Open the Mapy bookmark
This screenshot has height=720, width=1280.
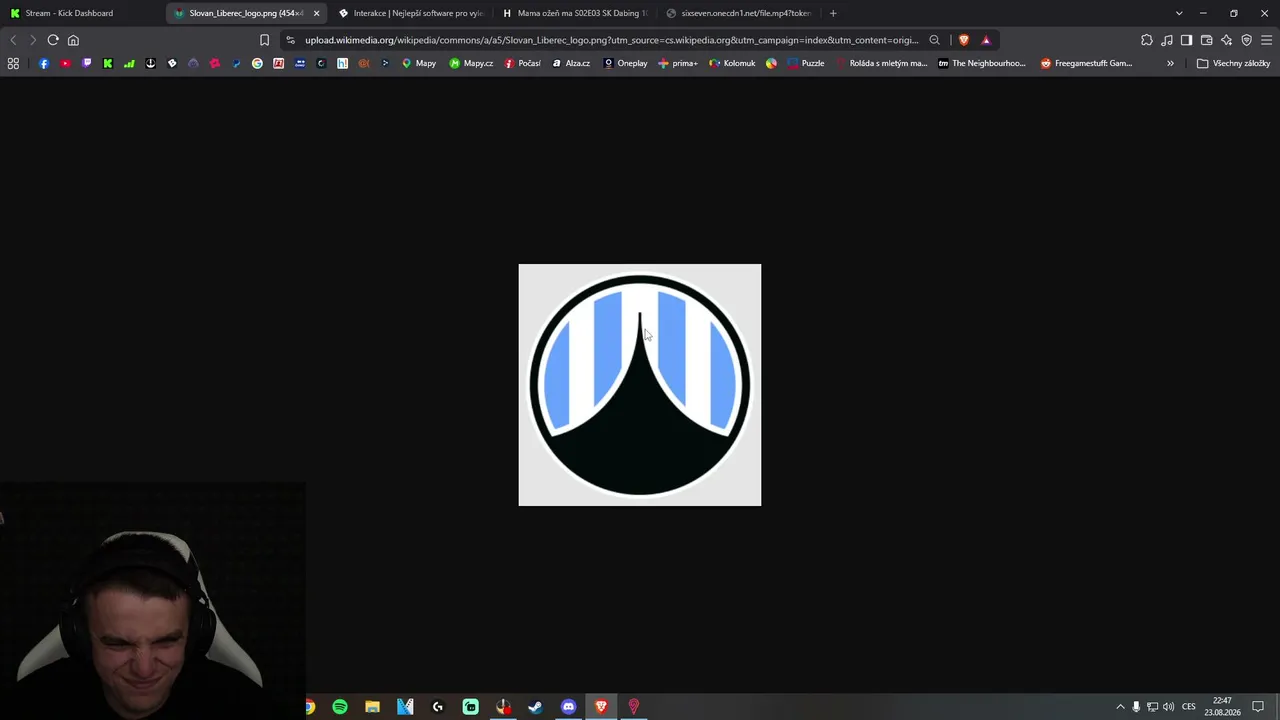pyautogui.click(x=419, y=63)
